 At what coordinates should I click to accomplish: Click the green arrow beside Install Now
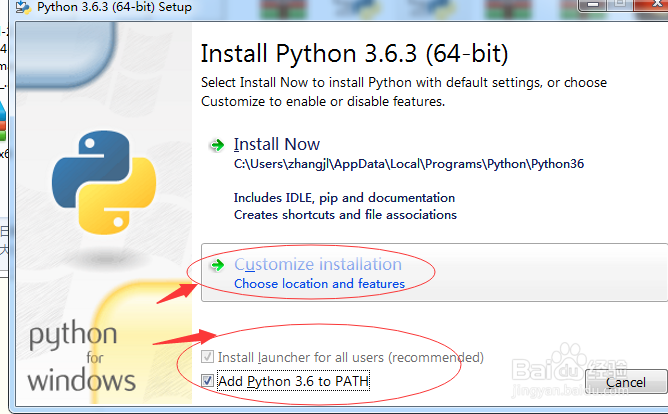[x=217, y=145]
